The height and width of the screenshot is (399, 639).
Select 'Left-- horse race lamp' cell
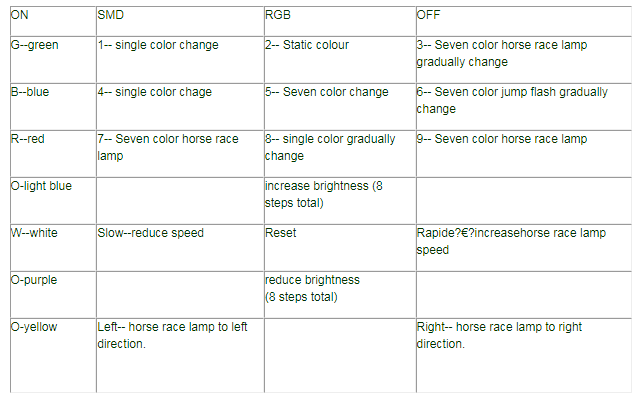(x=180, y=355)
